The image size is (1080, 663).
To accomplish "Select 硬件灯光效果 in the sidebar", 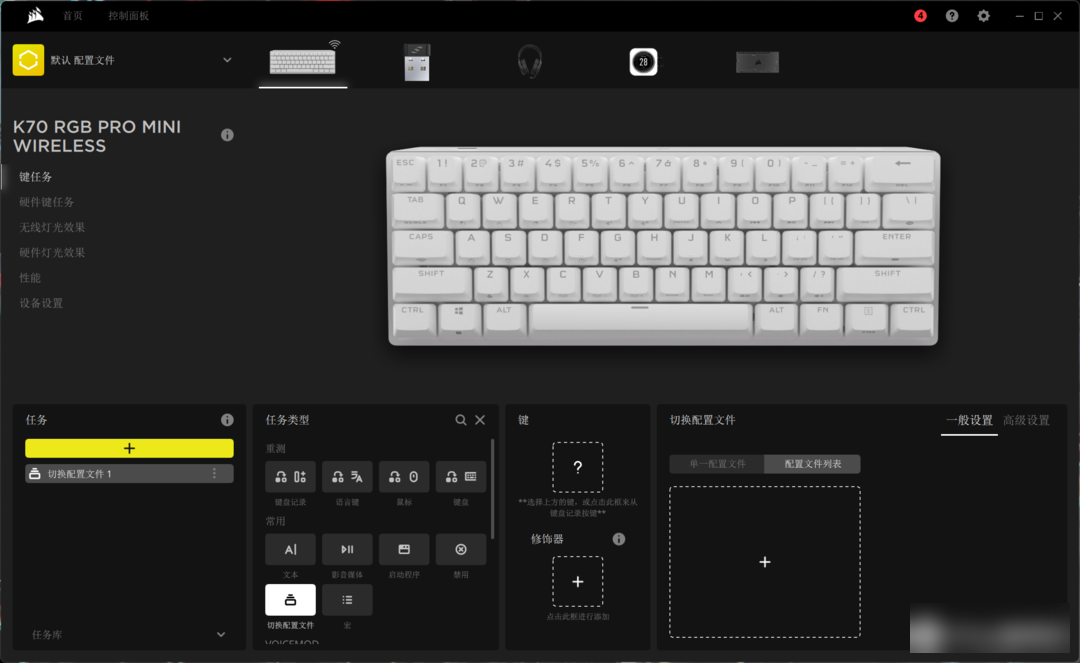I will pyautogui.click(x=52, y=253).
